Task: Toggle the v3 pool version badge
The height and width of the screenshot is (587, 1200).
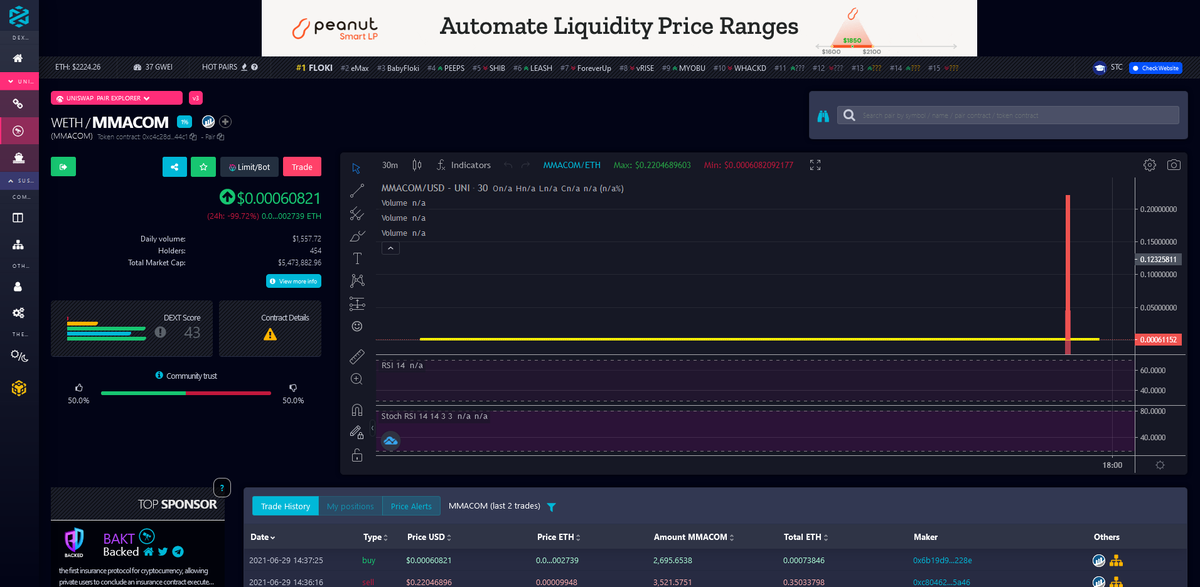Action: pyautogui.click(x=195, y=98)
